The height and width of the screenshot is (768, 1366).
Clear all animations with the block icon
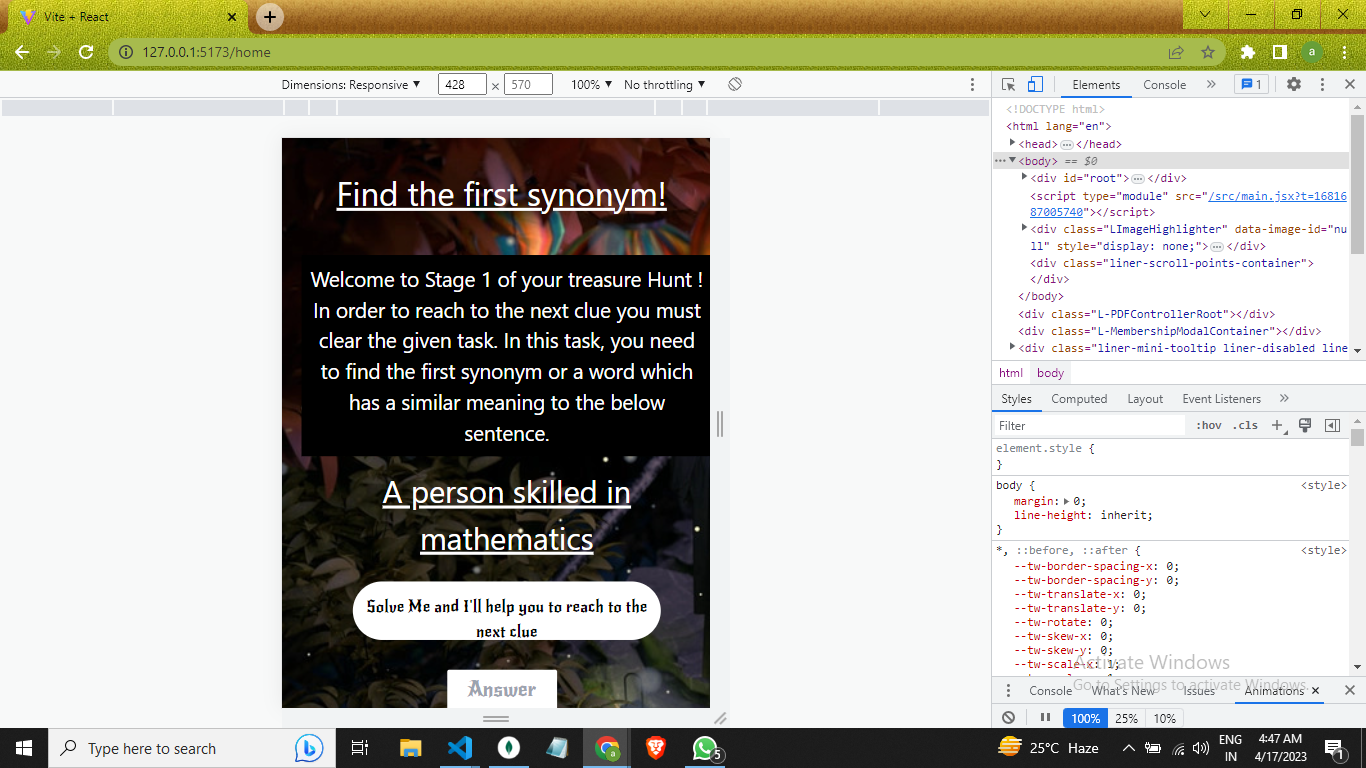[1009, 717]
